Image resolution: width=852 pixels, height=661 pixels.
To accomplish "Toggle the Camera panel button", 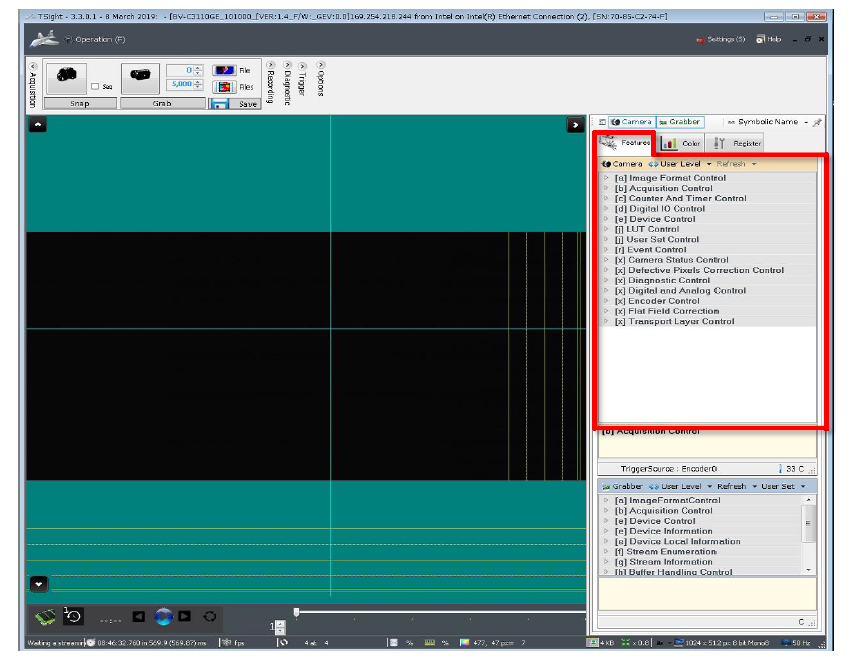I will pyautogui.click(x=631, y=122).
